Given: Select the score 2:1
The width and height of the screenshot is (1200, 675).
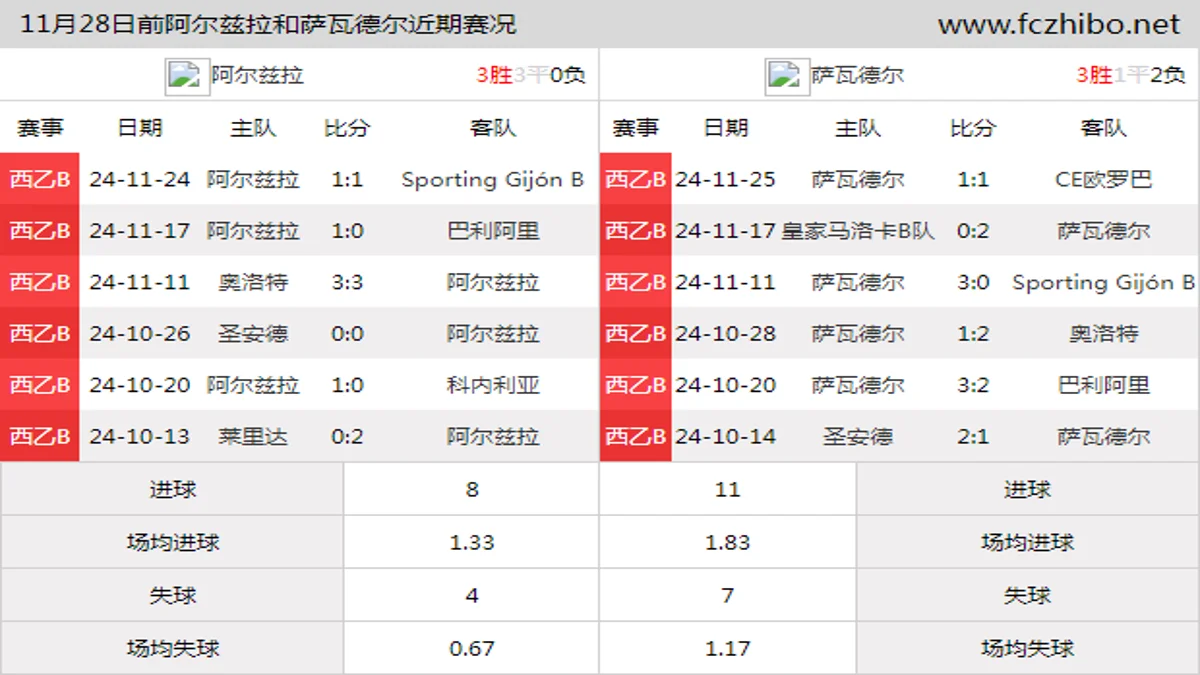Looking at the screenshot, I should pyautogui.click(x=973, y=437).
